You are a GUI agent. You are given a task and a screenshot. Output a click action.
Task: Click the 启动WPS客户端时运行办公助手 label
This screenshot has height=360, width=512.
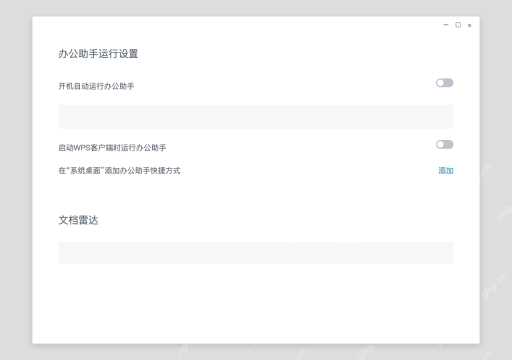coord(112,148)
